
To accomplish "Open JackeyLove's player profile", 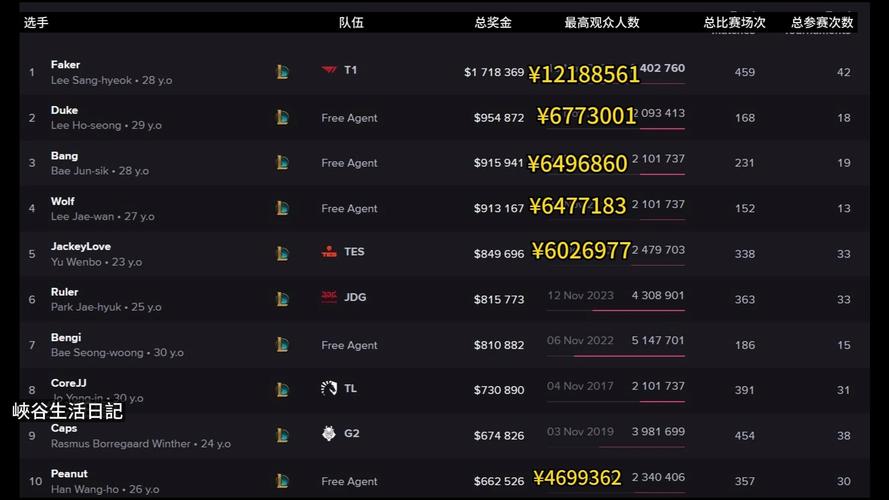I will click(x=80, y=246).
